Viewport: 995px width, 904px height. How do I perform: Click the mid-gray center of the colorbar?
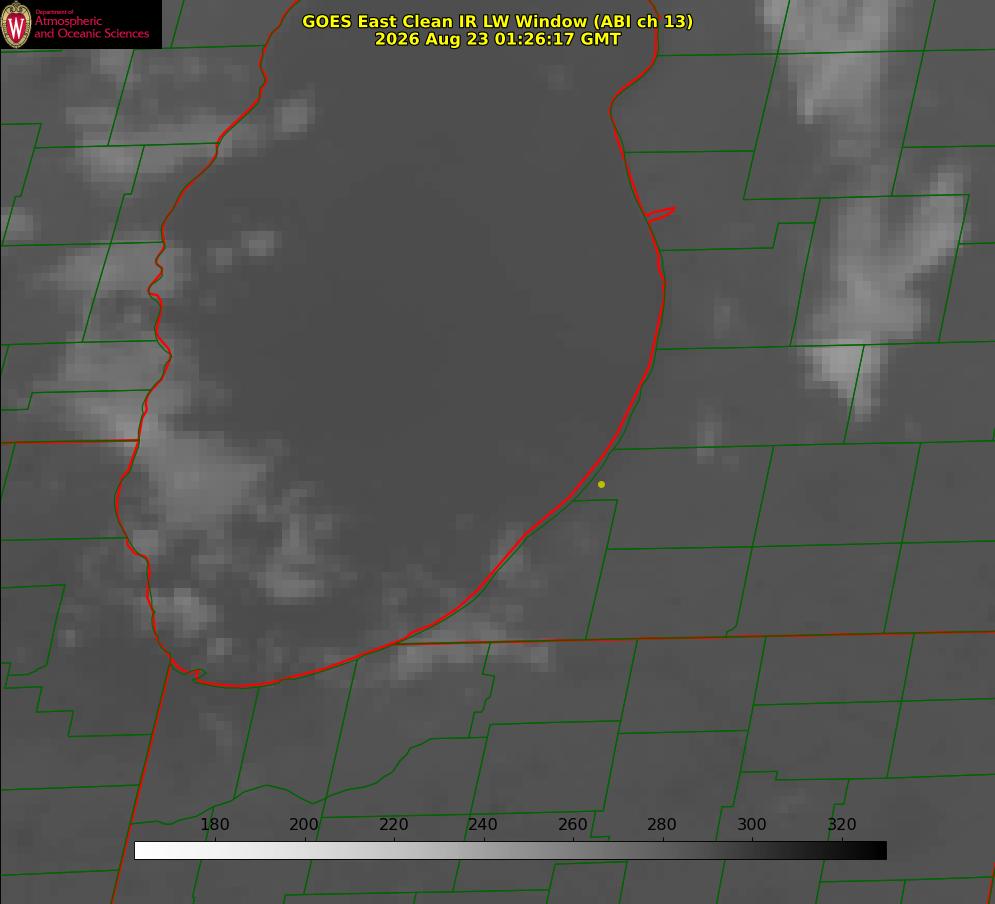coord(511,851)
